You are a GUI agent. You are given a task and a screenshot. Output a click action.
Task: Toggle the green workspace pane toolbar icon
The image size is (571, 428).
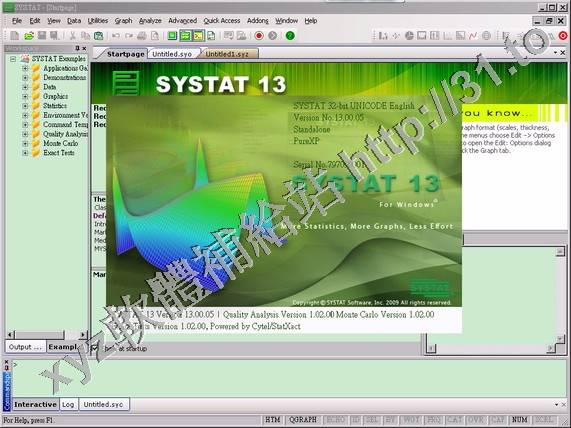click(x=185, y=36)
